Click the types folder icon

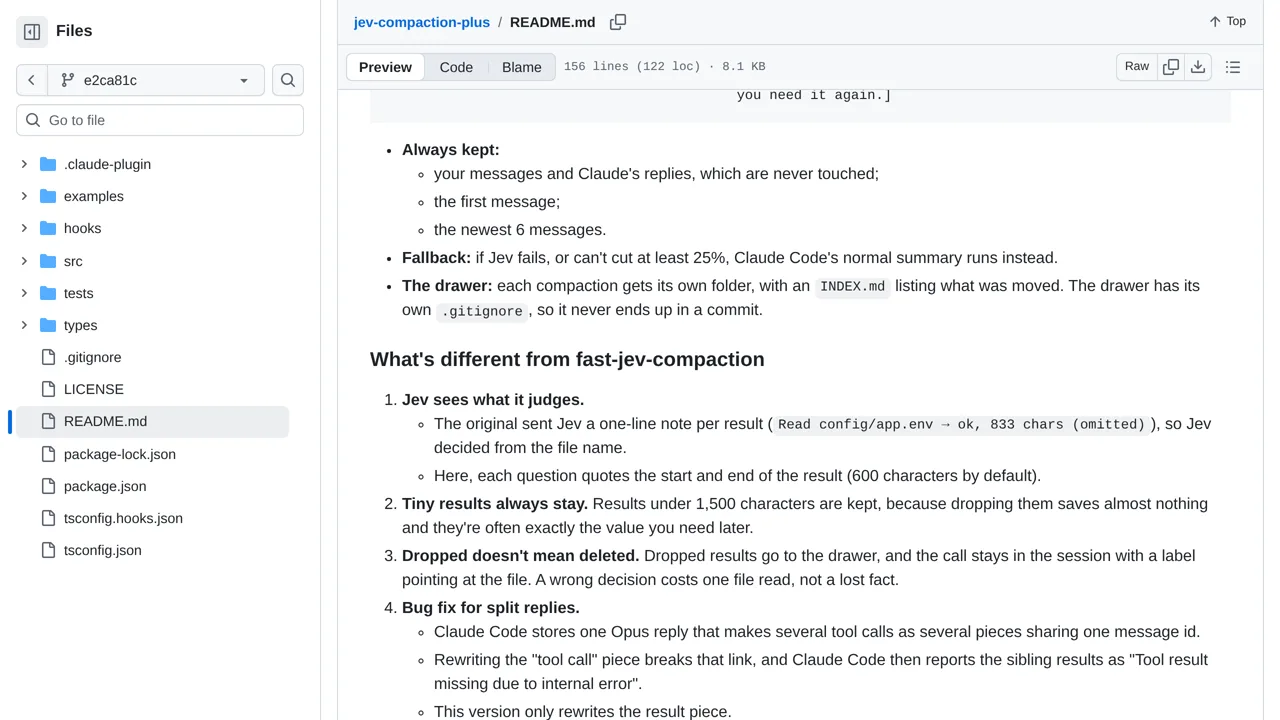[48, 325]
